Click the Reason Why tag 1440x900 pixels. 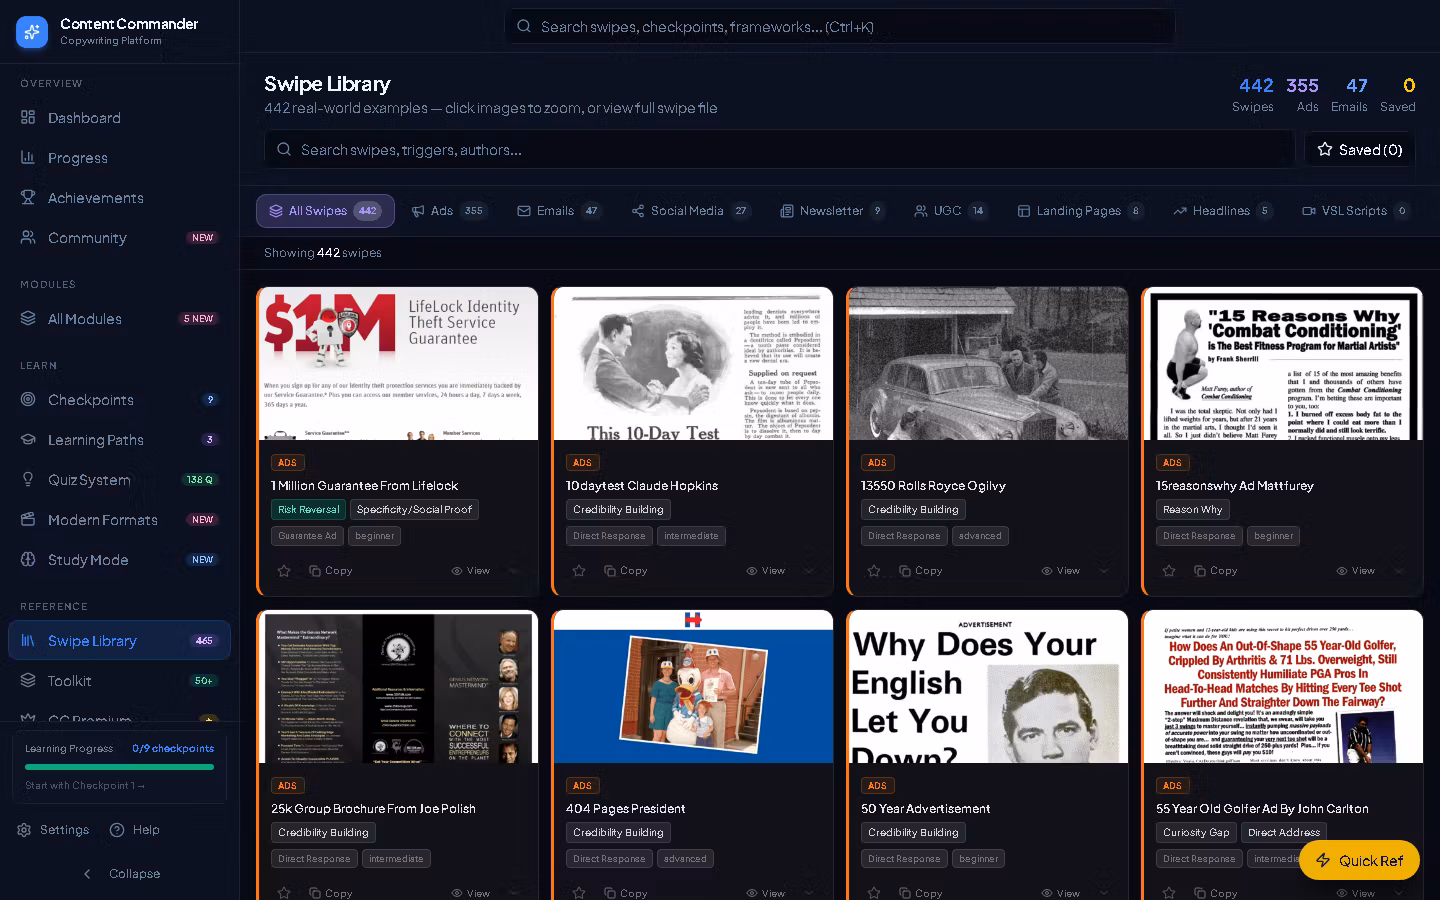(x=1192, y=510)
